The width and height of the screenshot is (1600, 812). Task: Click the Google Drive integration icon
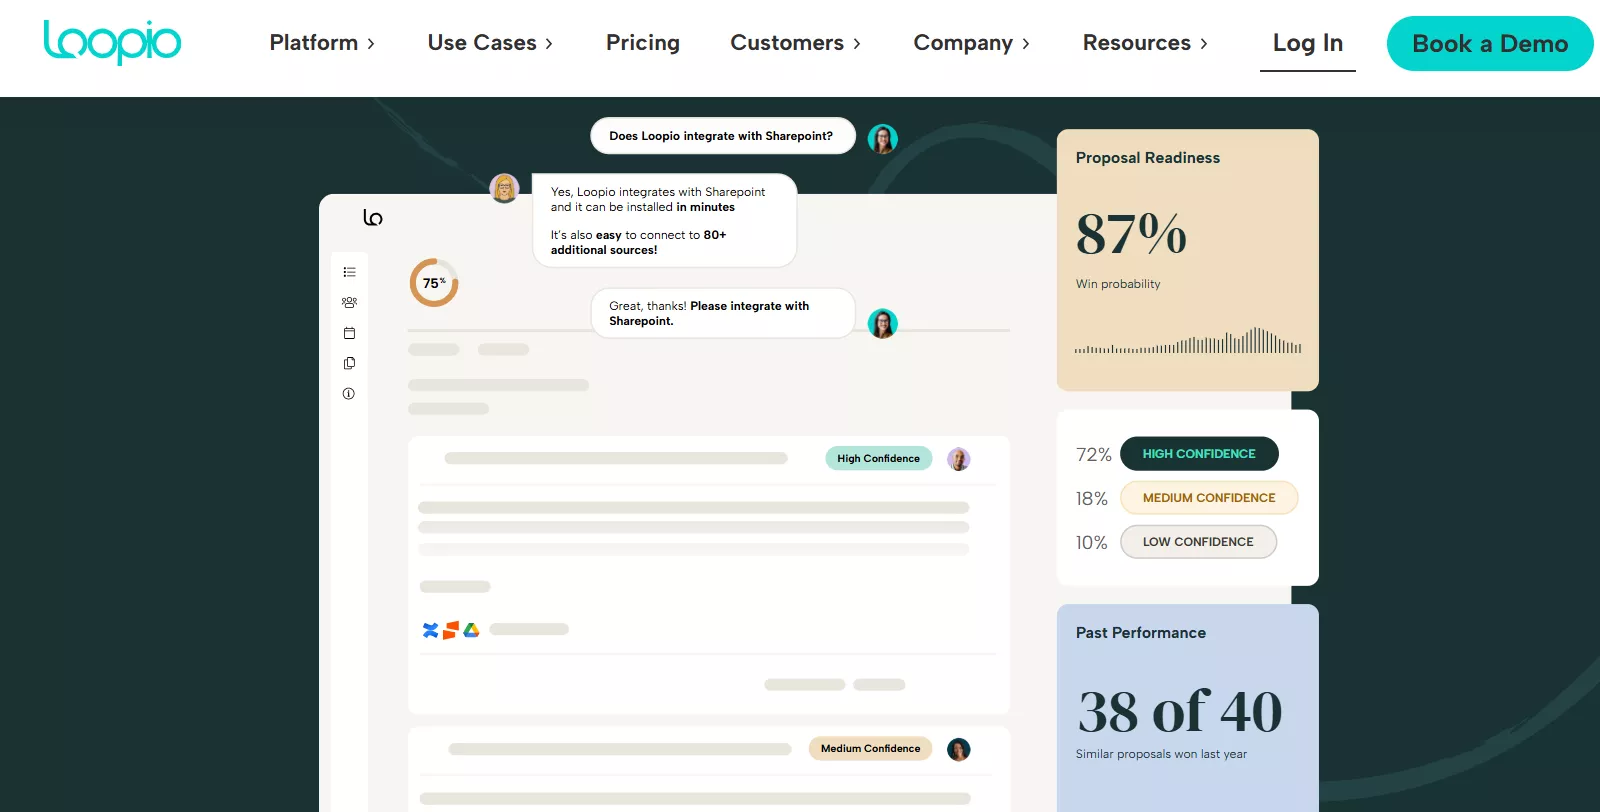[471, 630]
